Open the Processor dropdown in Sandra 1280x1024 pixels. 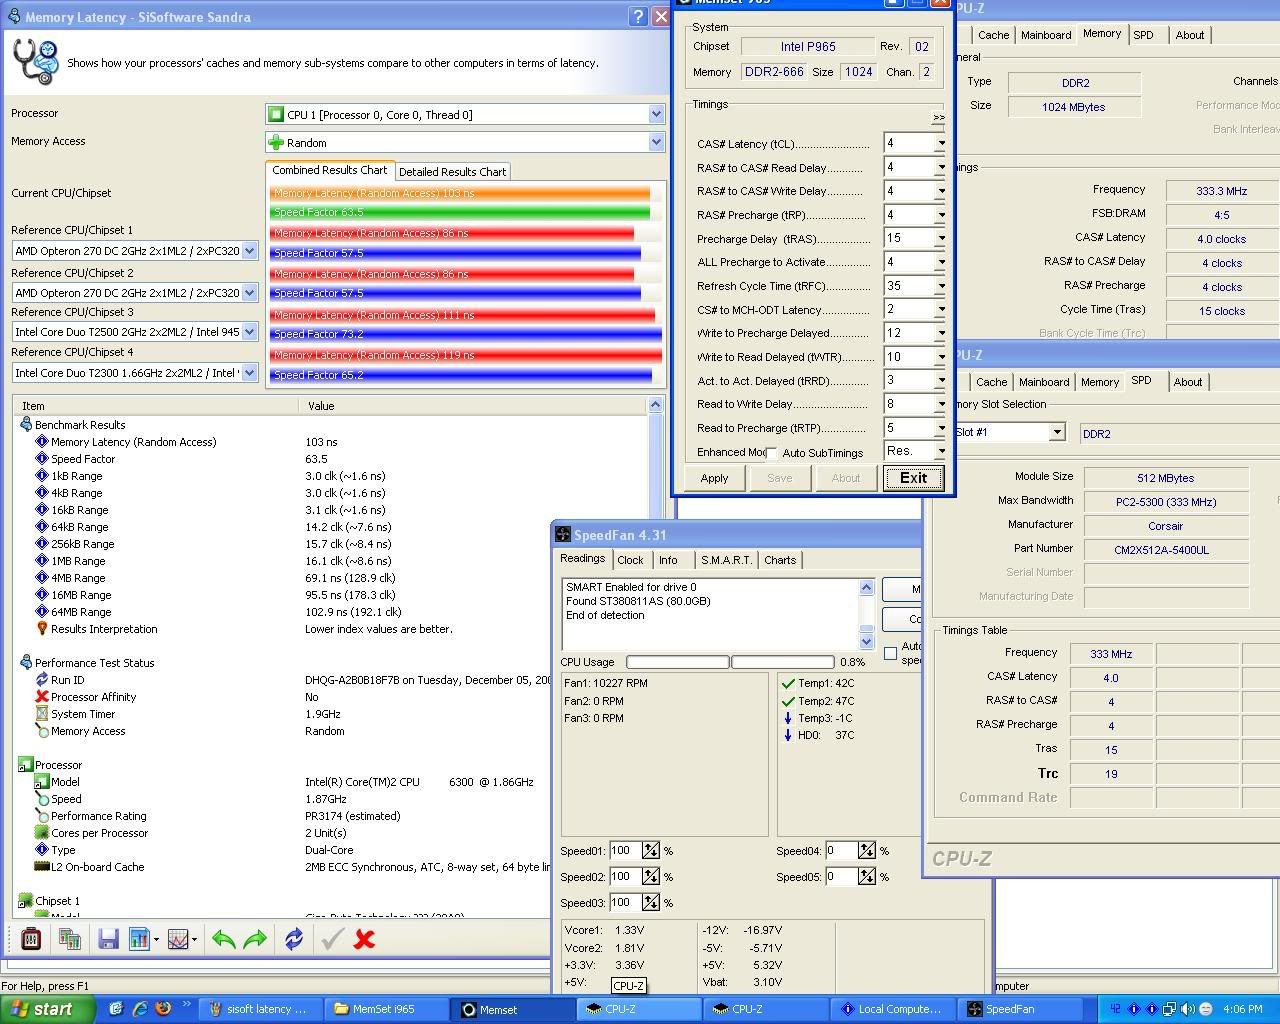point(656,115)
